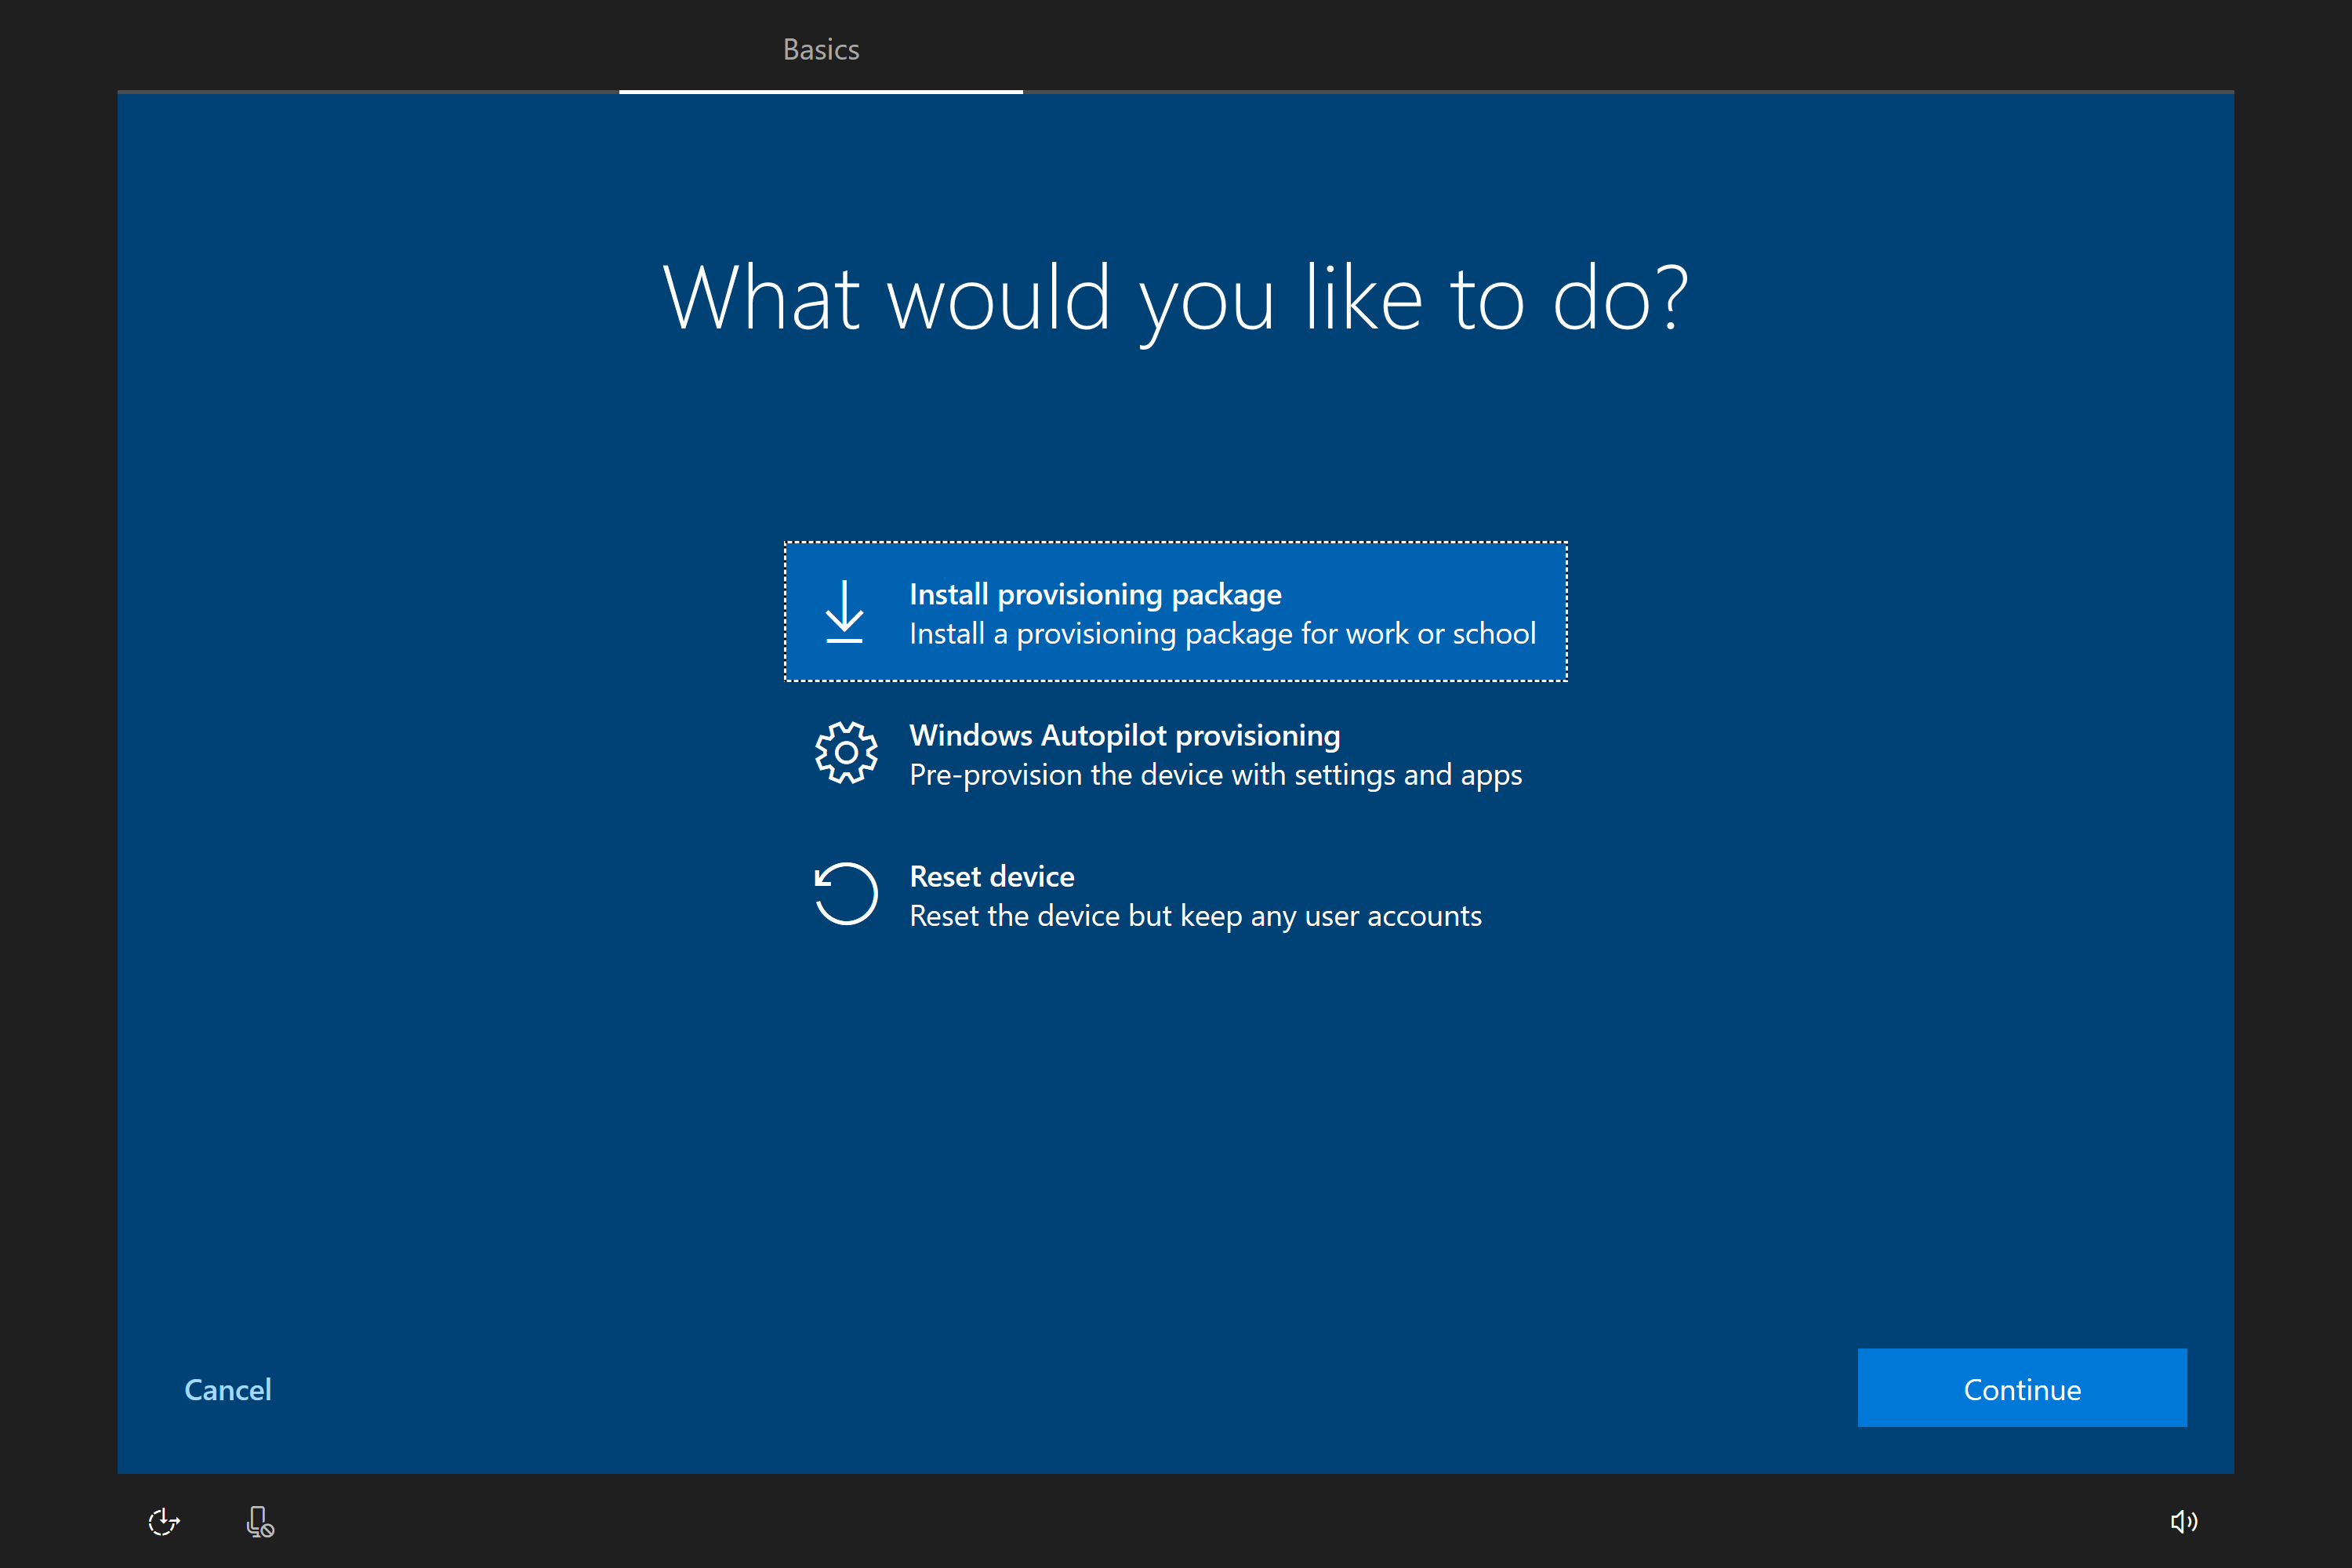Click the word 'device' in Reset device title
Image resolution: width=2352 pixels, height=1568 pixels.
click(1032, 876)
